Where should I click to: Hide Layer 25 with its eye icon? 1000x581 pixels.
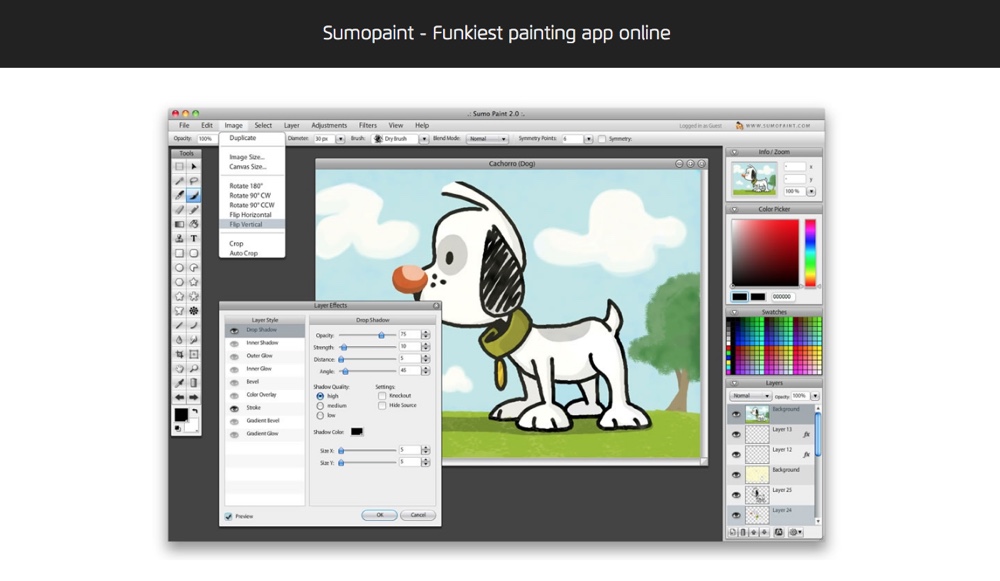coord(736,495)
